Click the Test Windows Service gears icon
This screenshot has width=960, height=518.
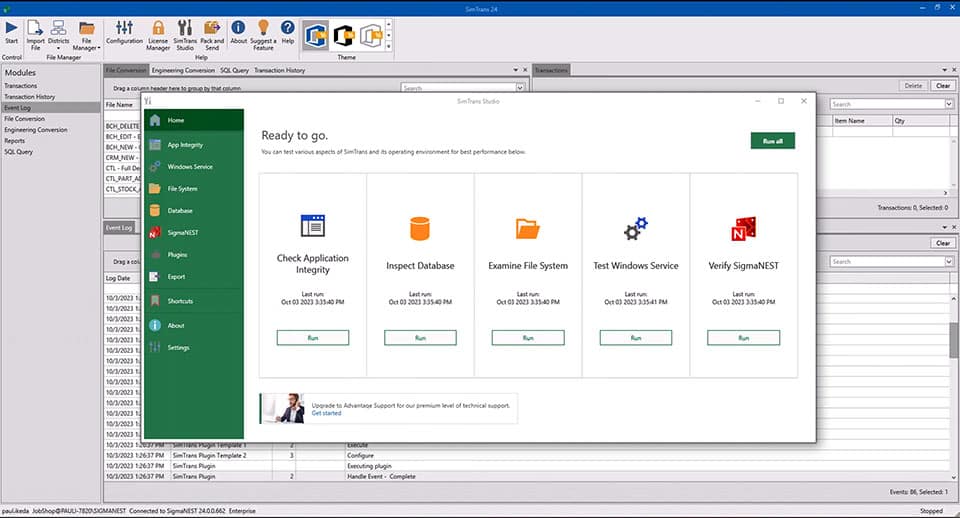tap(636, 228)
